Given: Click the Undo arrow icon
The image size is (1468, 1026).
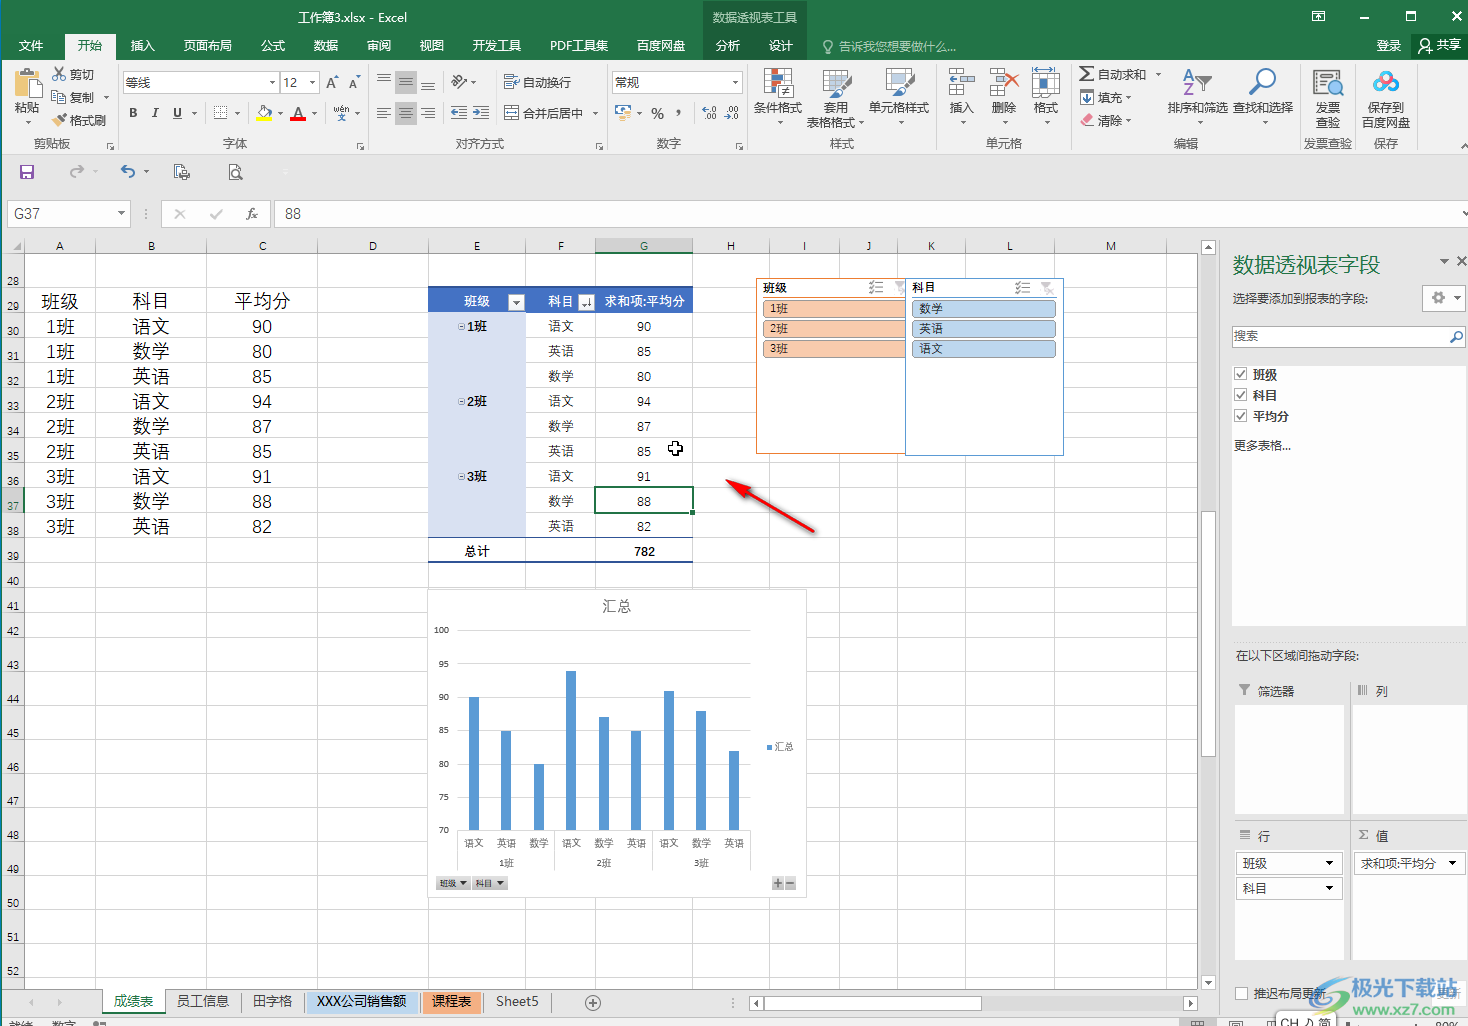Looking at the screenshot, I should pos(128,172).
